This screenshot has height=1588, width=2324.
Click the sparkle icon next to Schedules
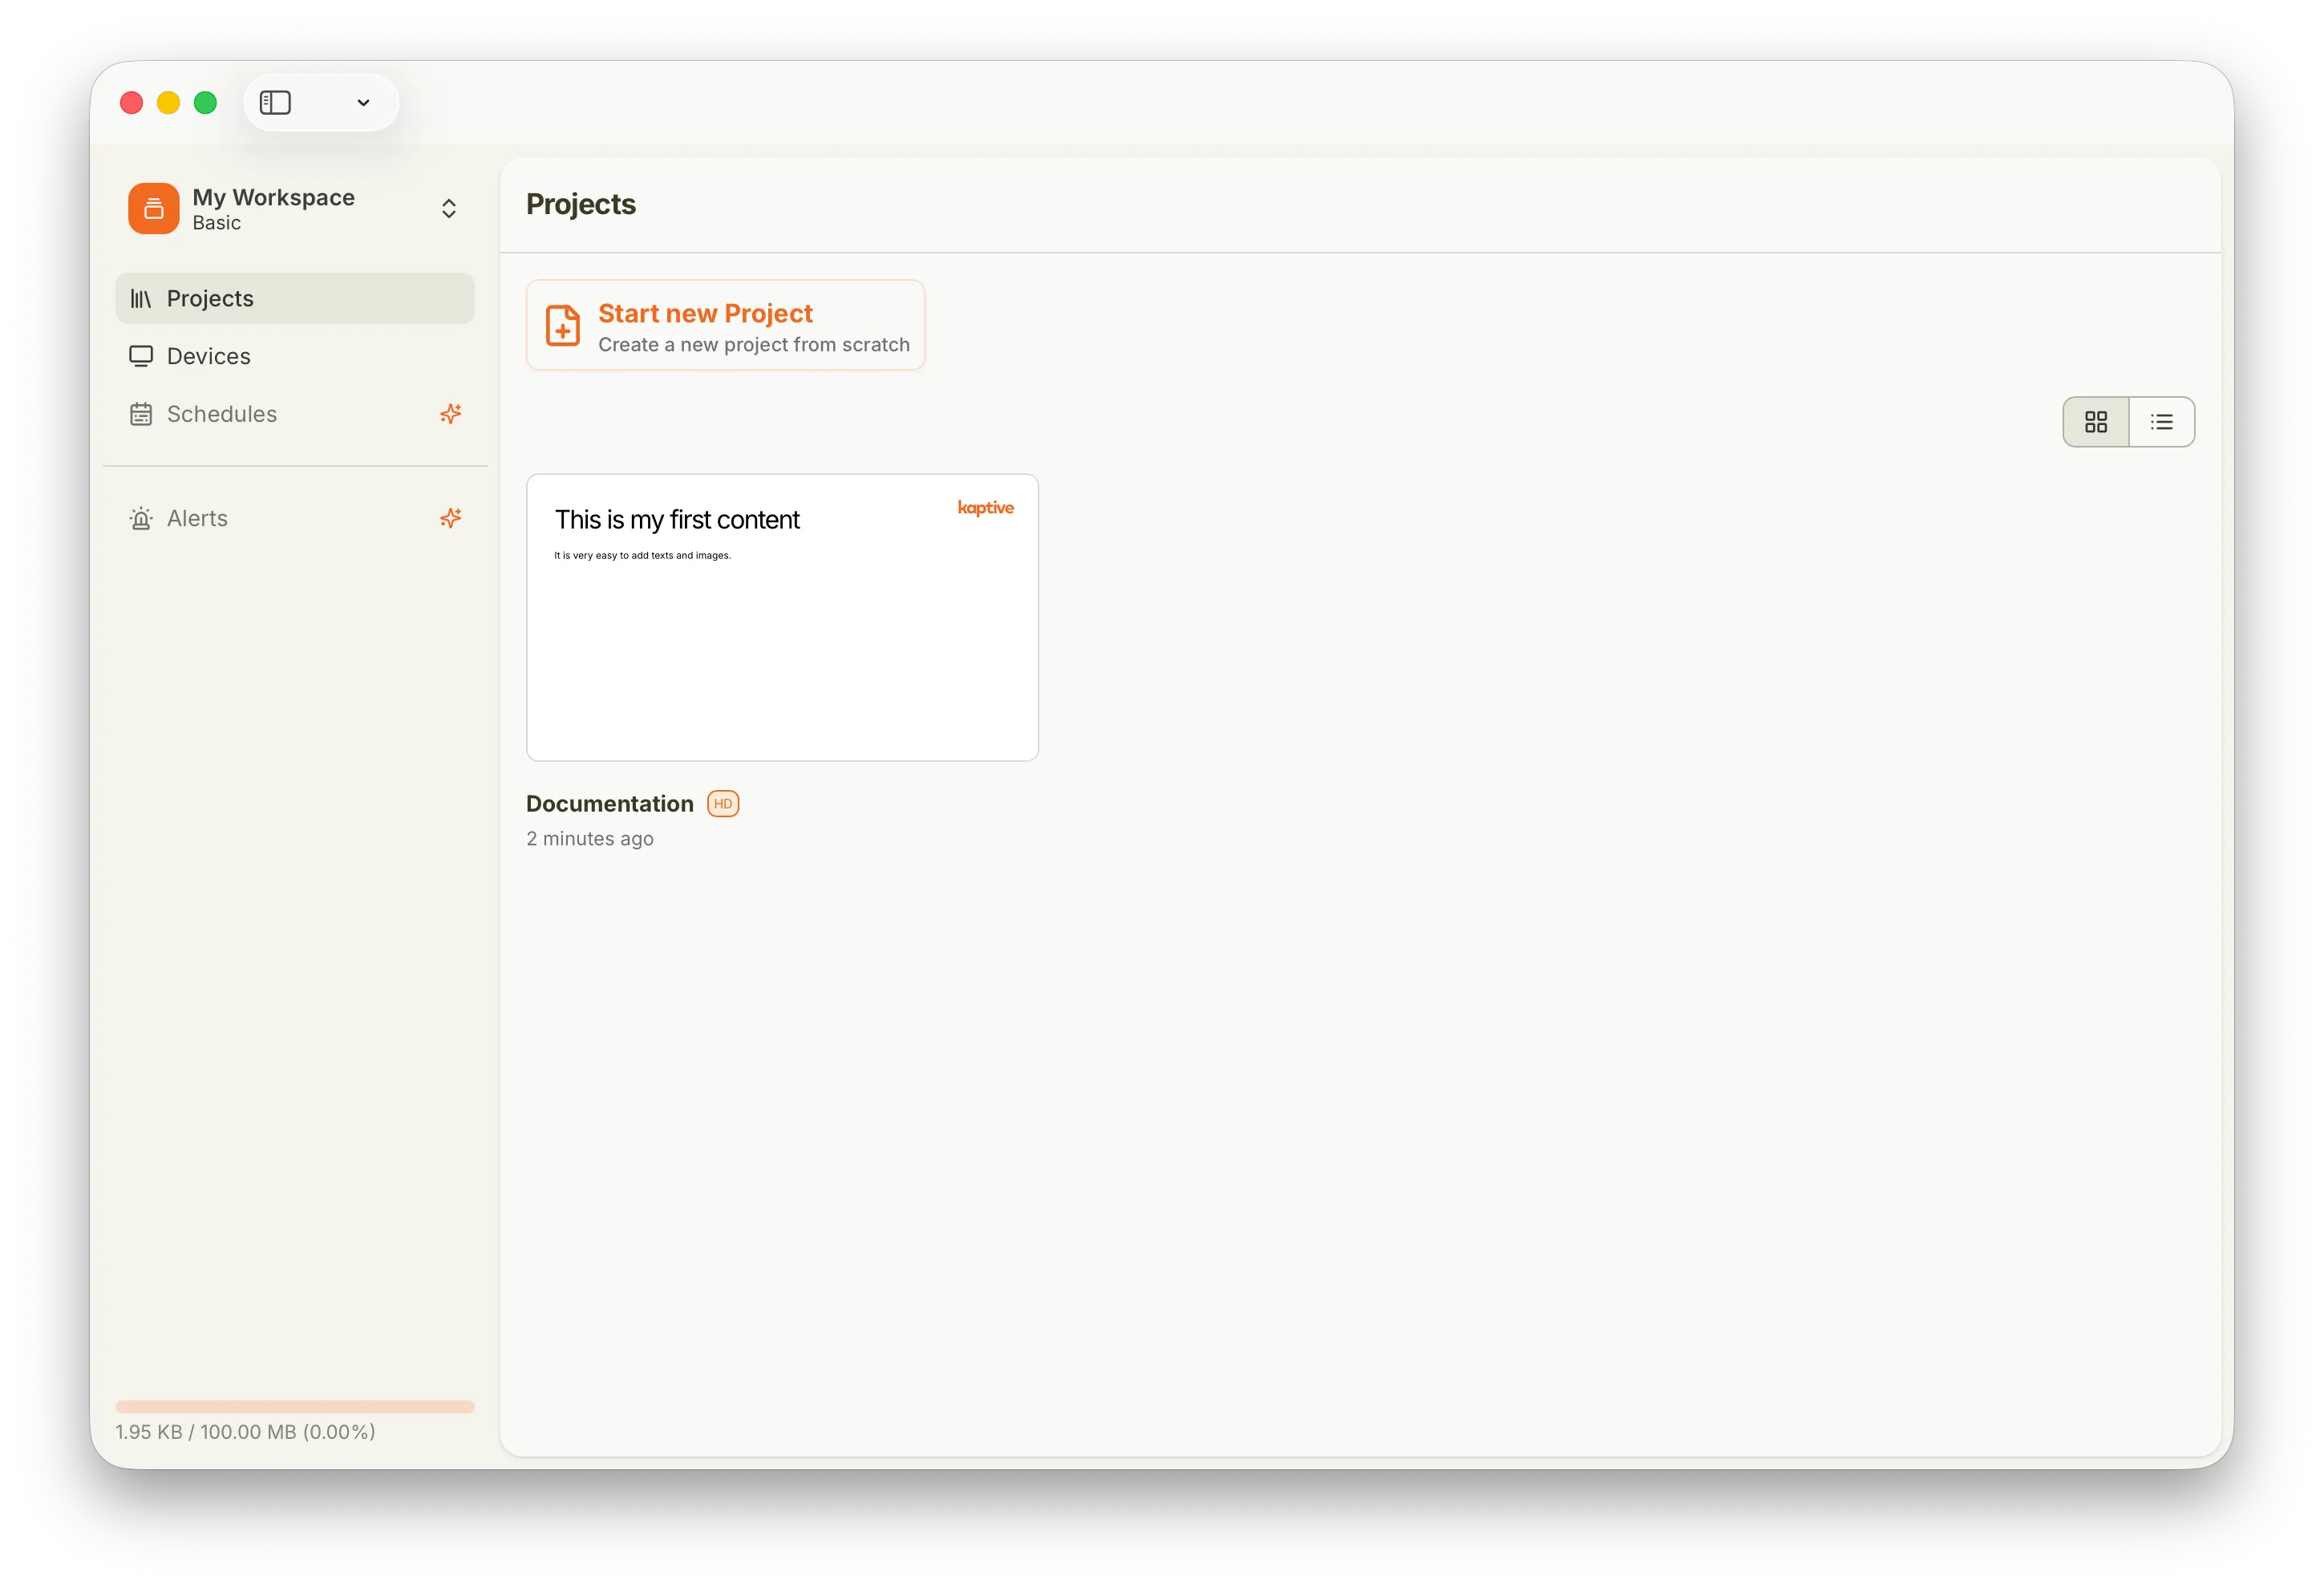pos(450,413)
